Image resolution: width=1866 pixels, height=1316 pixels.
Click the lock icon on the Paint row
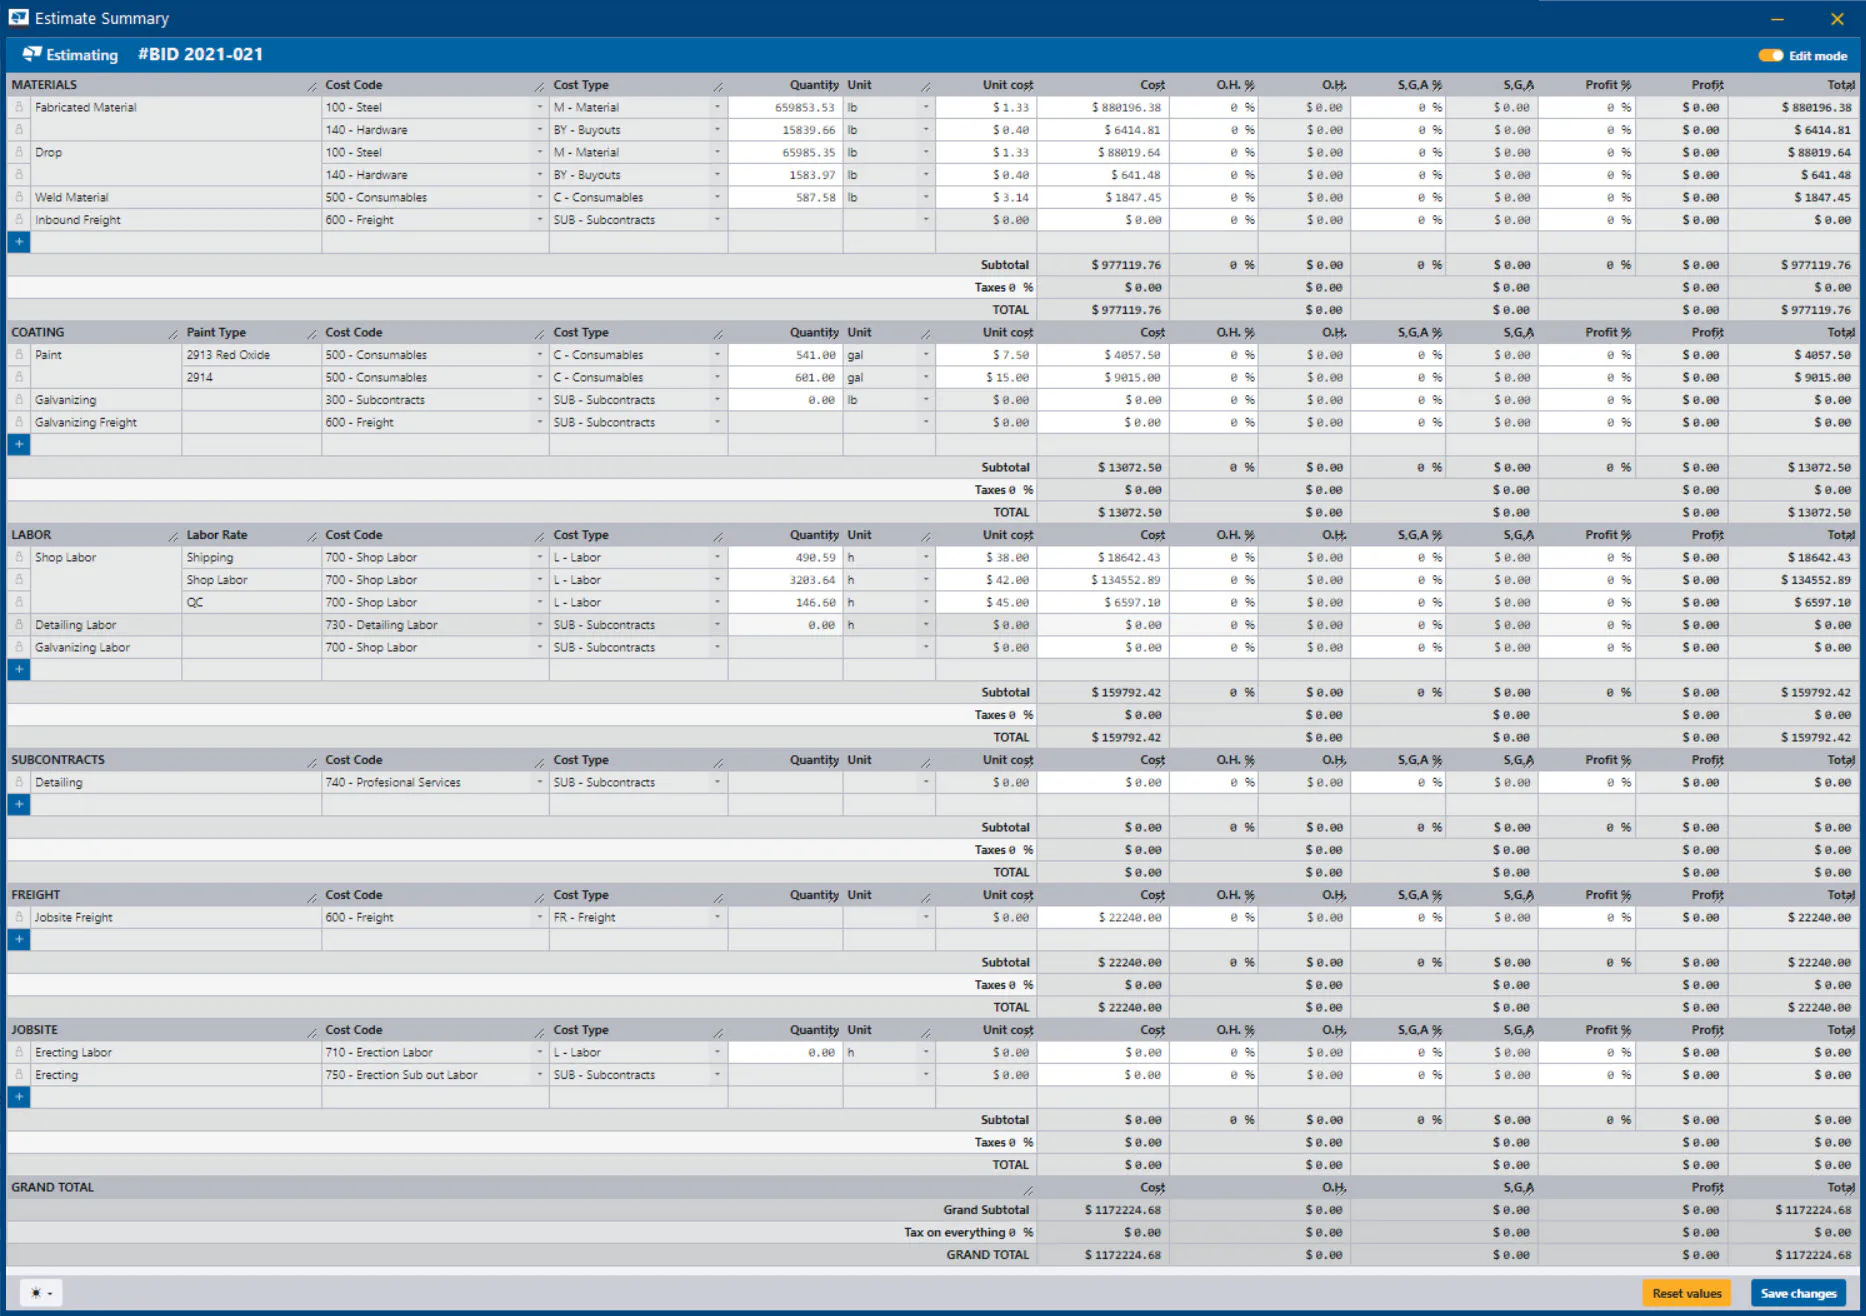(19, 354)
